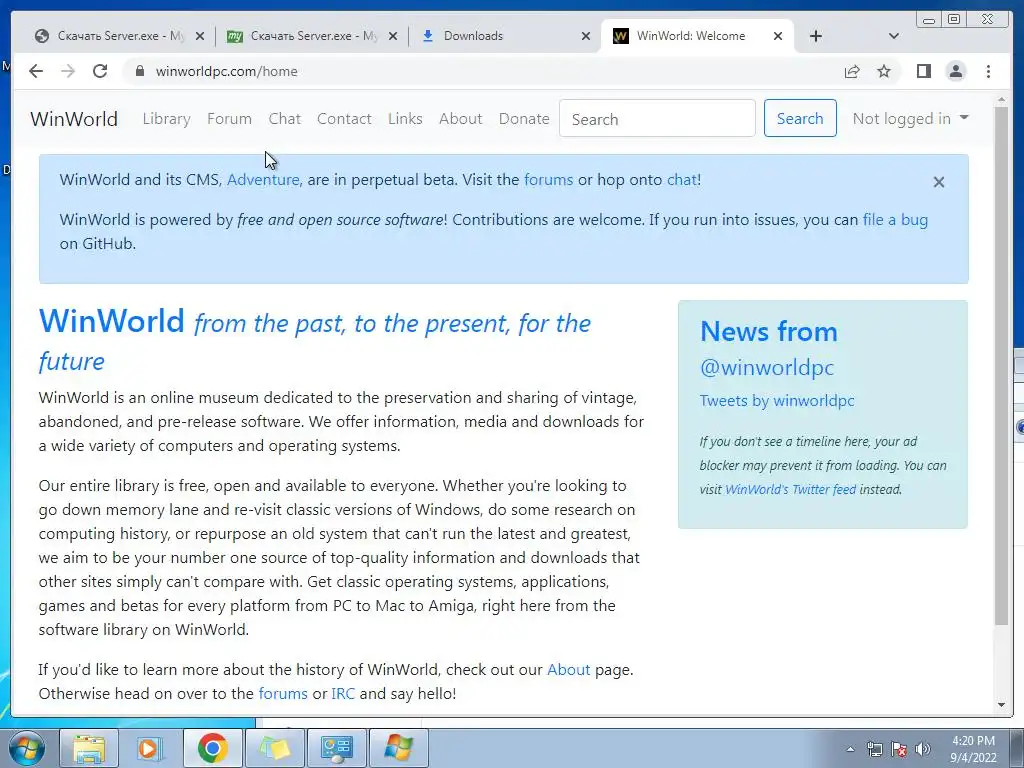Follow the Adventure CMS link

(x=263, y=180)
